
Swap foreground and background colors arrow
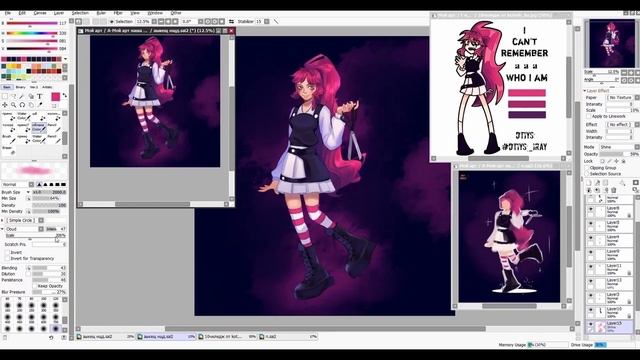pyautogui.click(x=65, y=95)
